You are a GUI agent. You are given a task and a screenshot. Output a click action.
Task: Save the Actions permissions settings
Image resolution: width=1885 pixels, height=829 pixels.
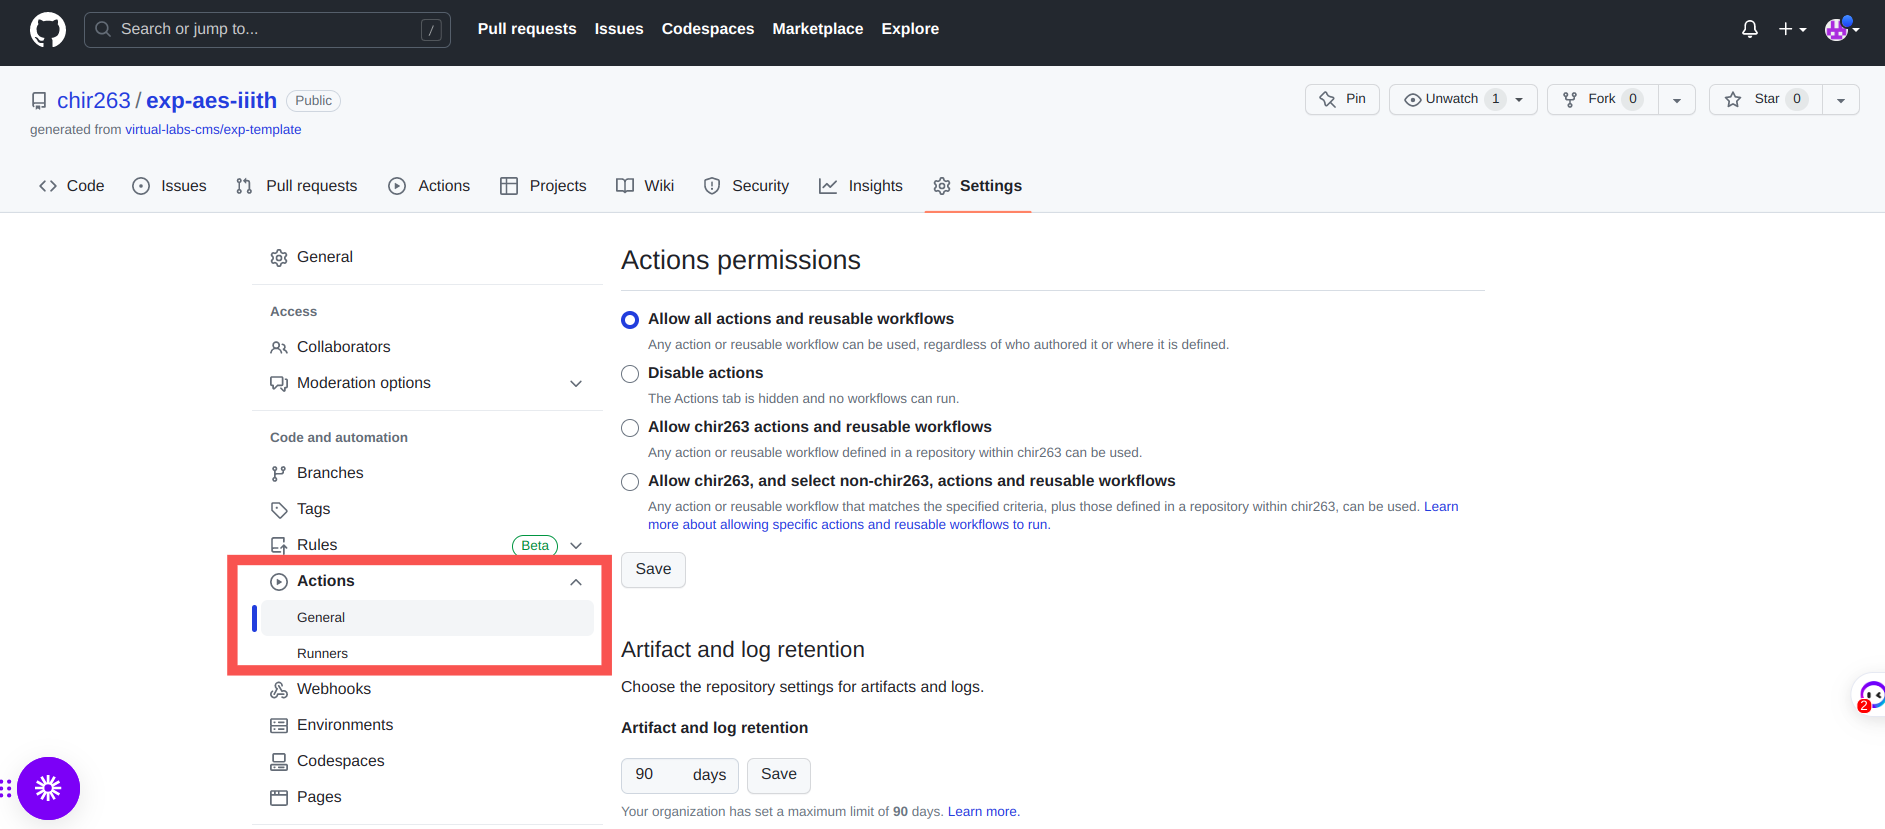click(x=653, y=570)
